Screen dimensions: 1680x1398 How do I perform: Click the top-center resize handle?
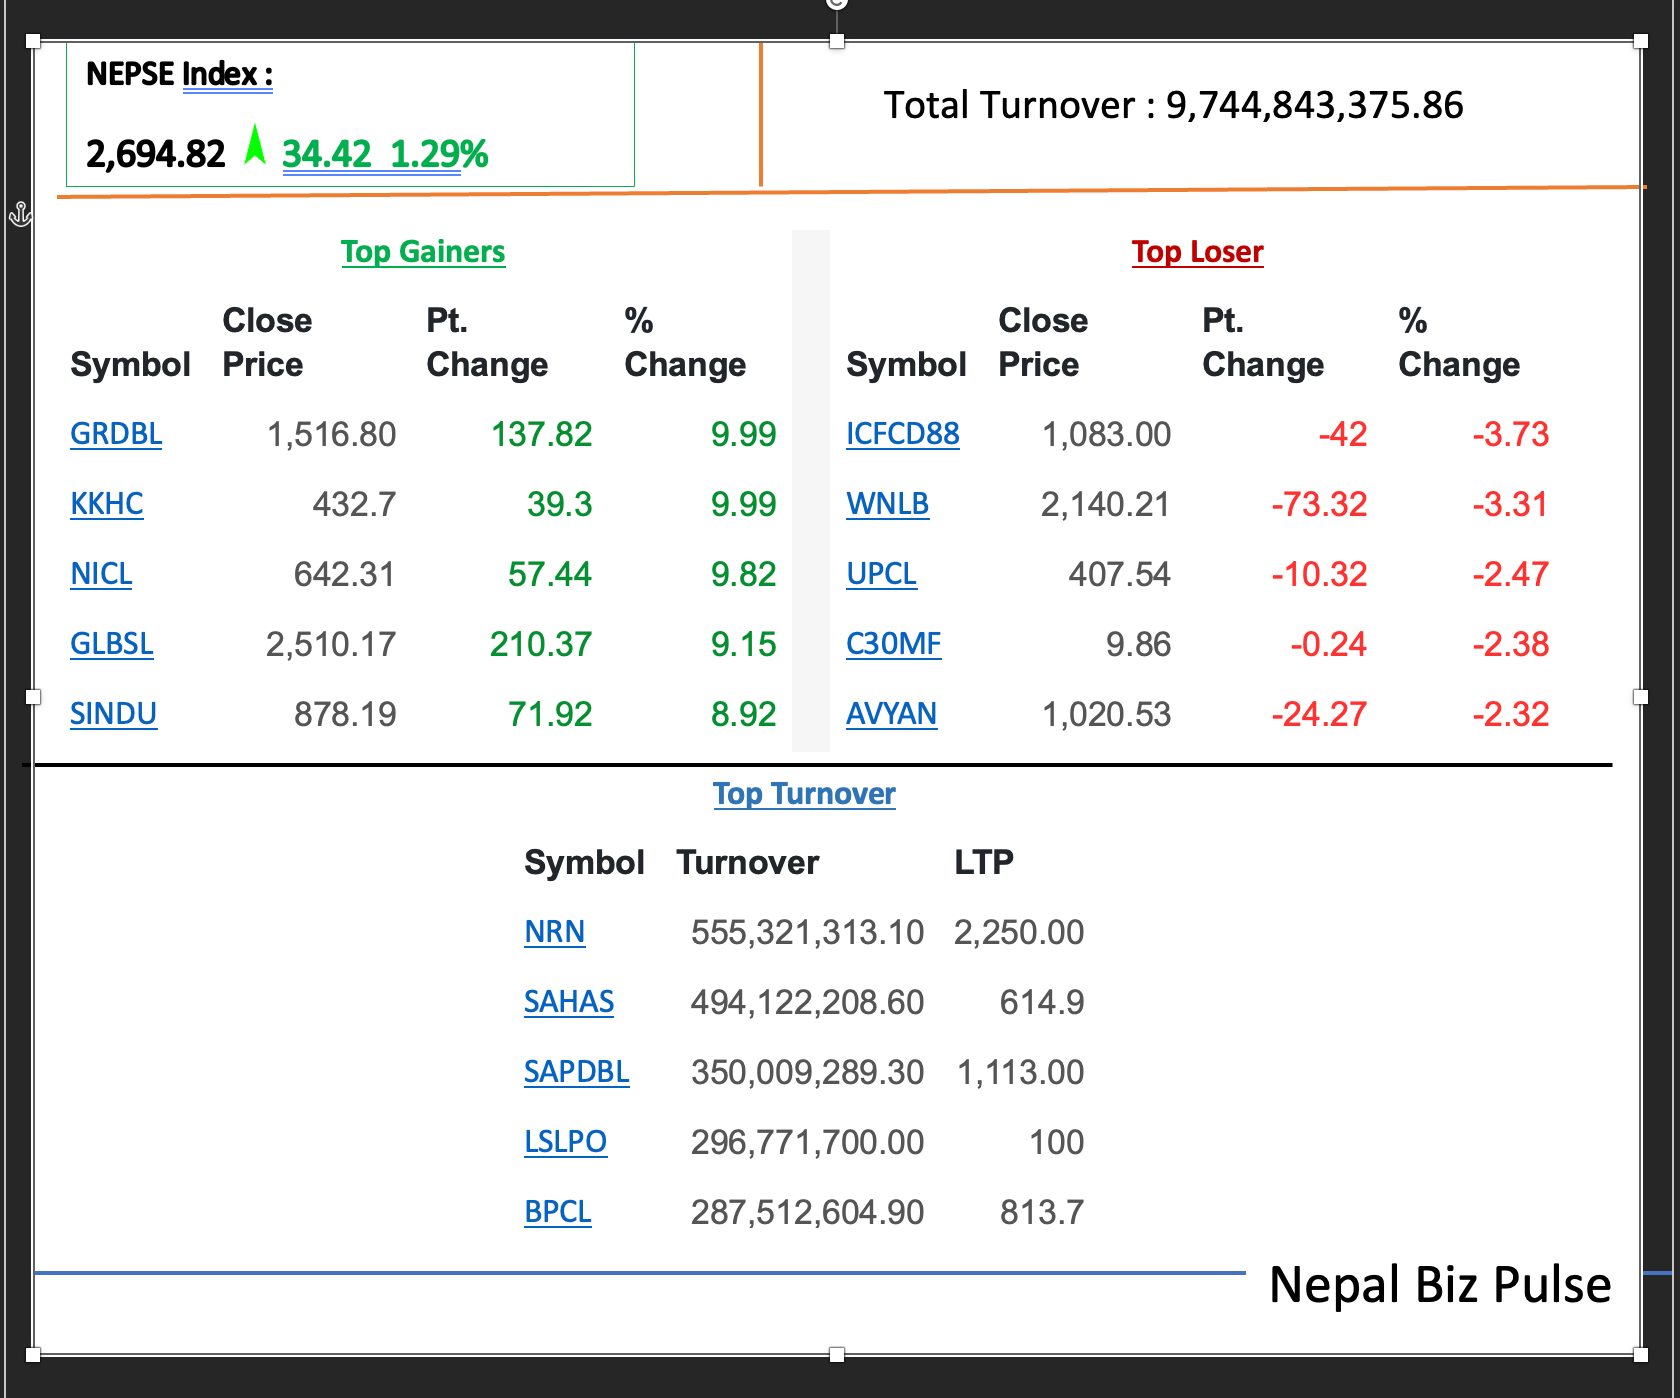click(x=837, y=41)
